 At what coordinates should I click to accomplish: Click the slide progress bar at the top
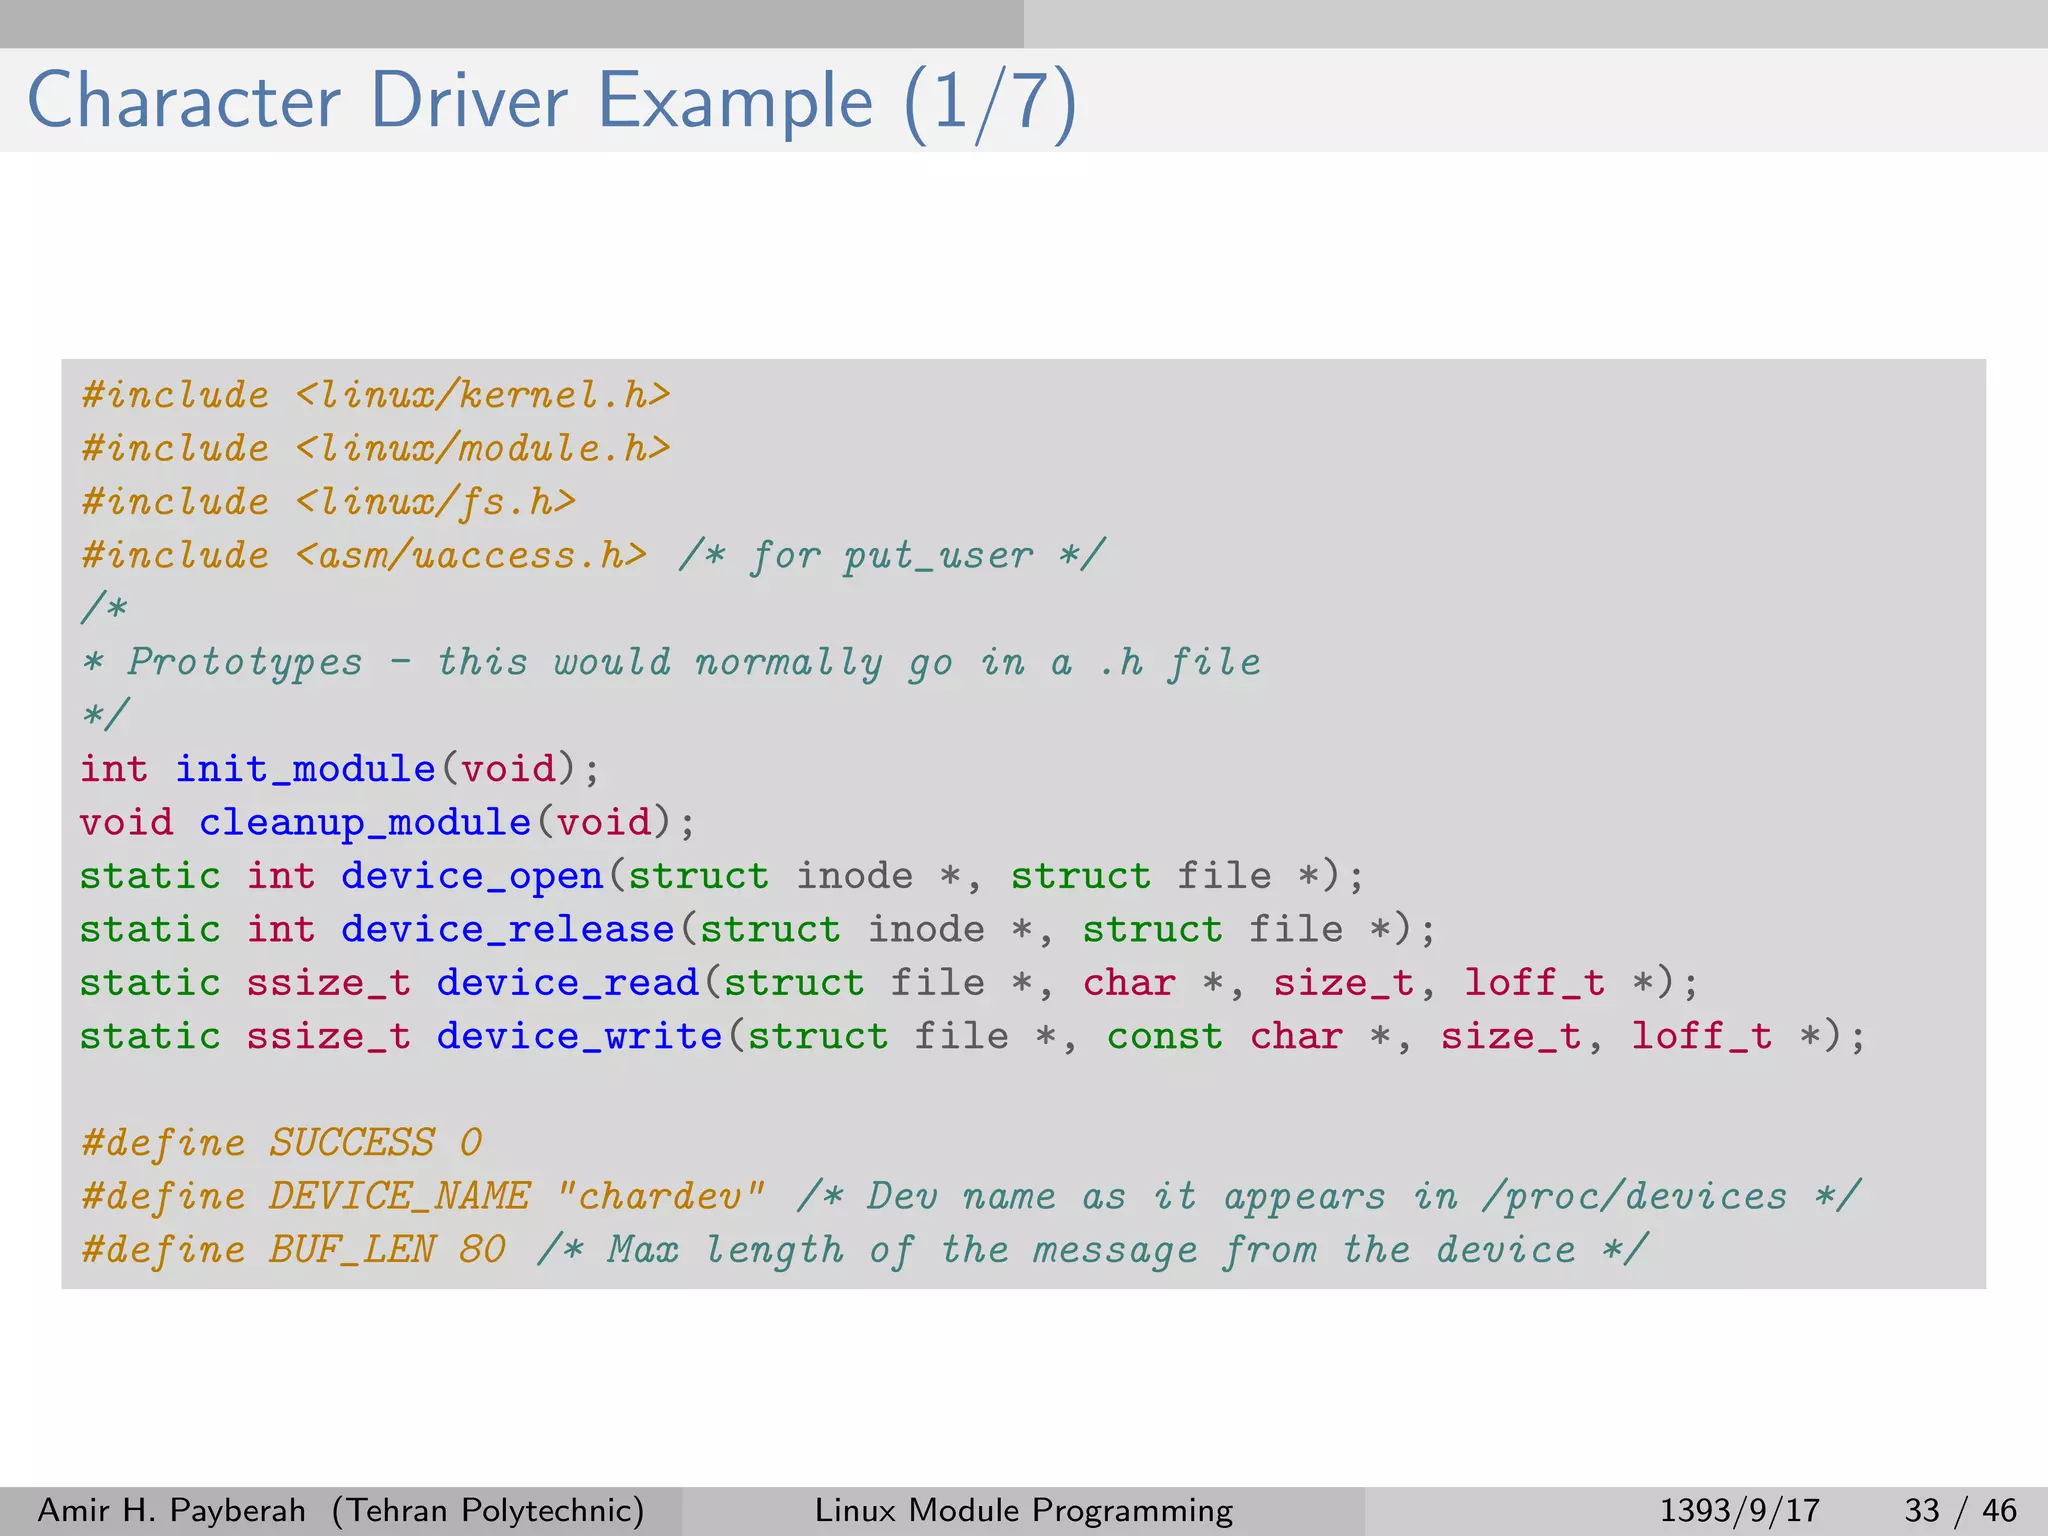[x=1024, y=24]
